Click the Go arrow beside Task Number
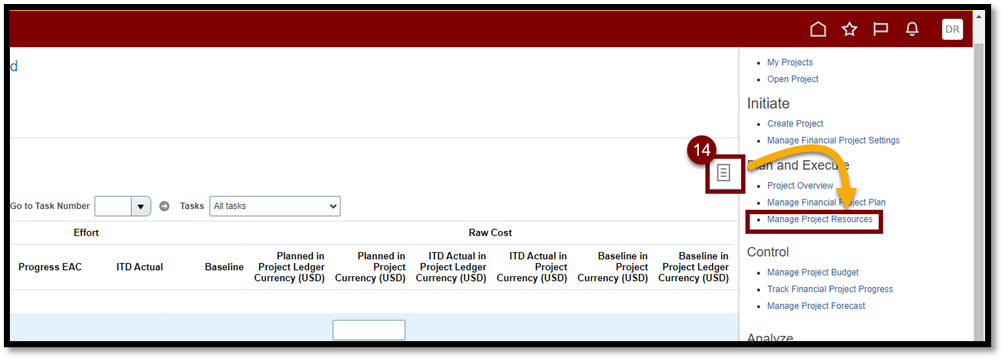The image size is (1004, 360). tap(164, 206)
